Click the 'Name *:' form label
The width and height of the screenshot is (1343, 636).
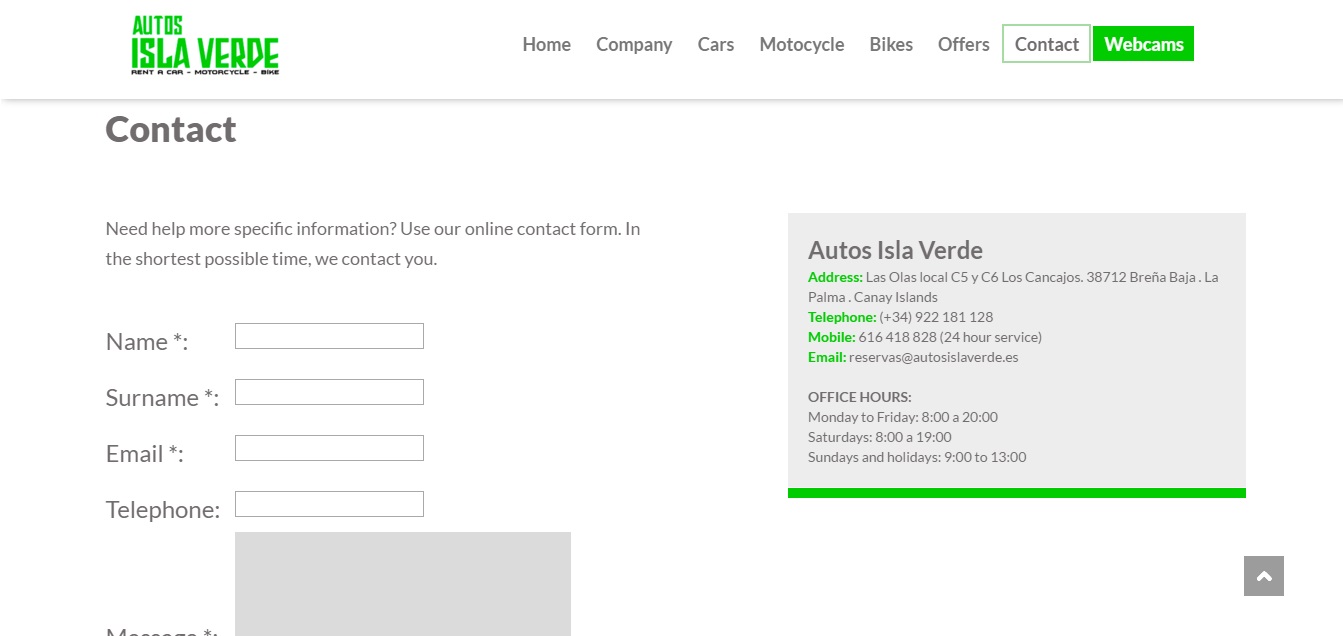click(x=147, y=342)
